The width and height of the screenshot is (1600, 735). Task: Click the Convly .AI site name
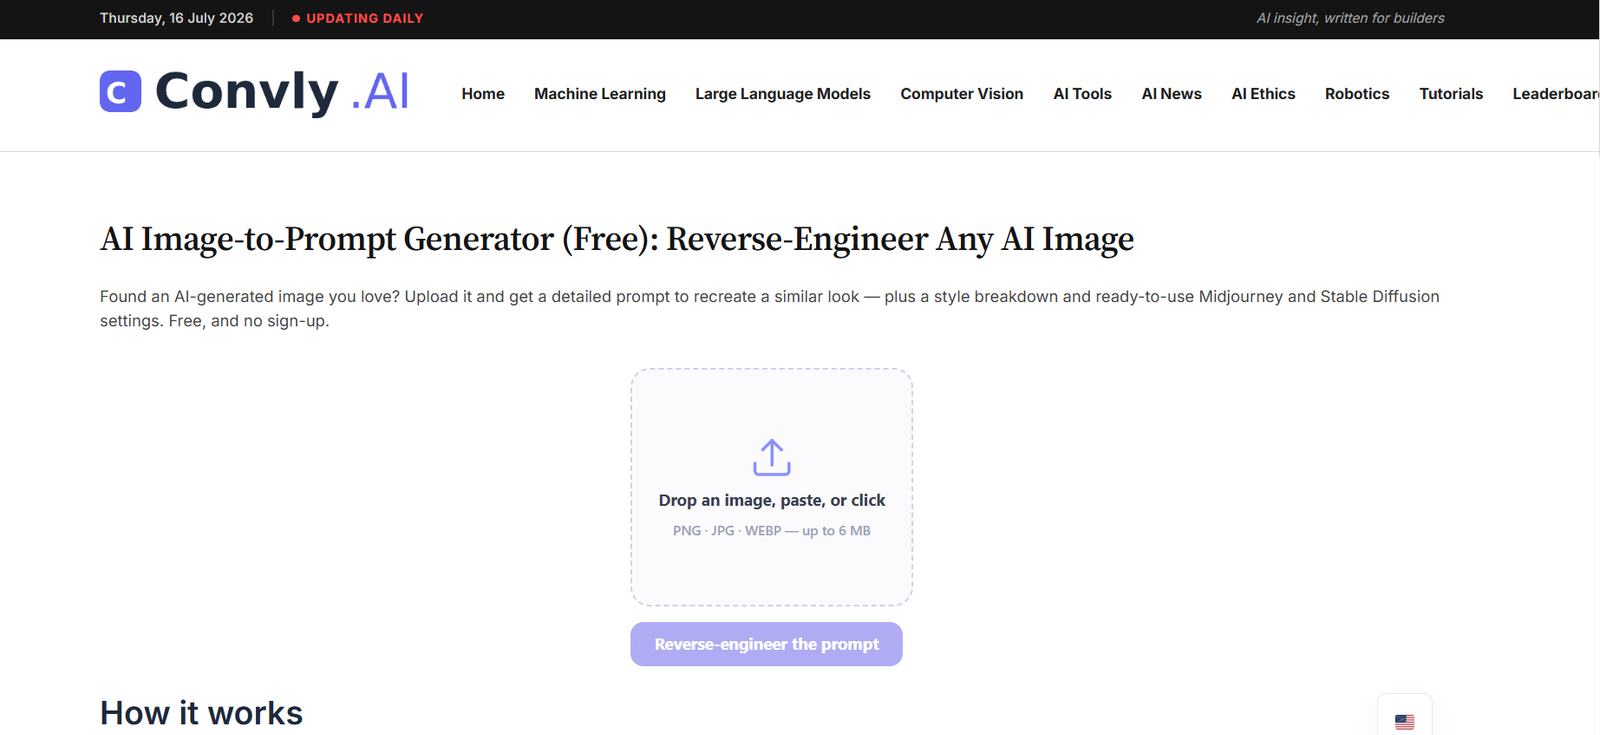tap(282, 91)
